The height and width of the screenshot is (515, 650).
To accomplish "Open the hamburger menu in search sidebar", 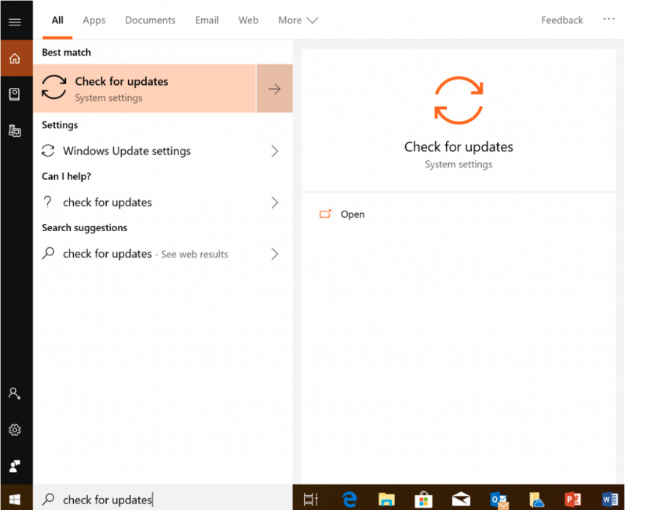I will (x=15, y=22).
